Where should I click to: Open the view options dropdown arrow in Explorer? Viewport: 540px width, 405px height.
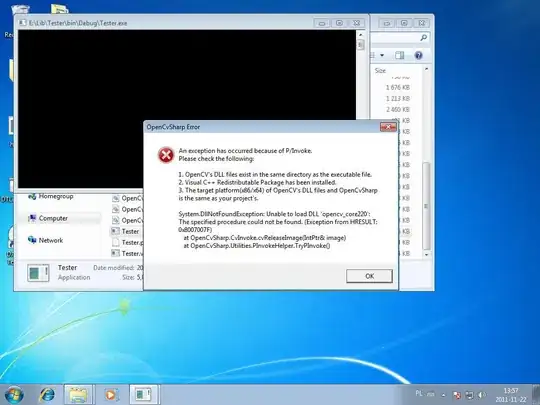click(x=382, y=55)
